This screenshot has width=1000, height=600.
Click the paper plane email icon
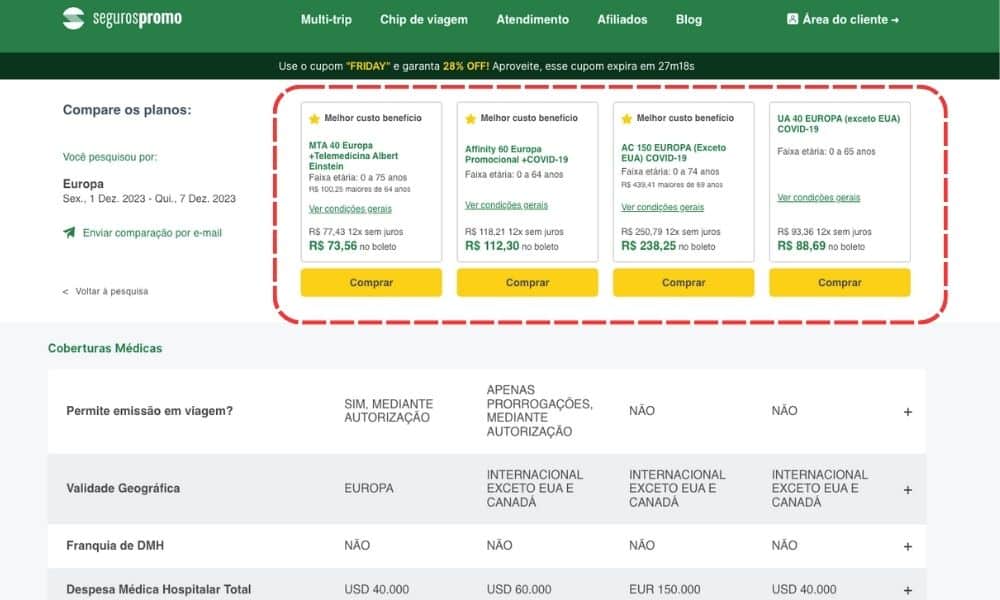click(69, 232)
